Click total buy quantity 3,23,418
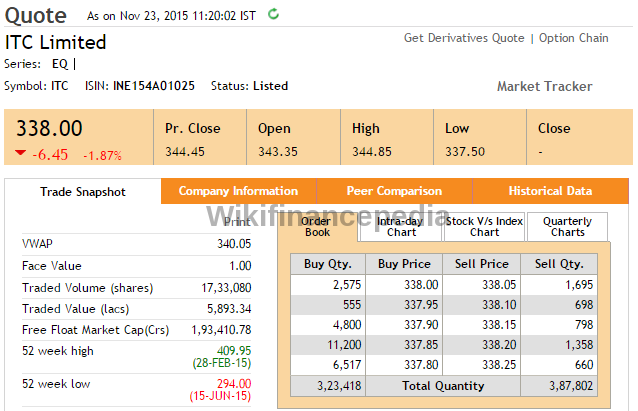 pyautogui.click(x=339, y=386)
